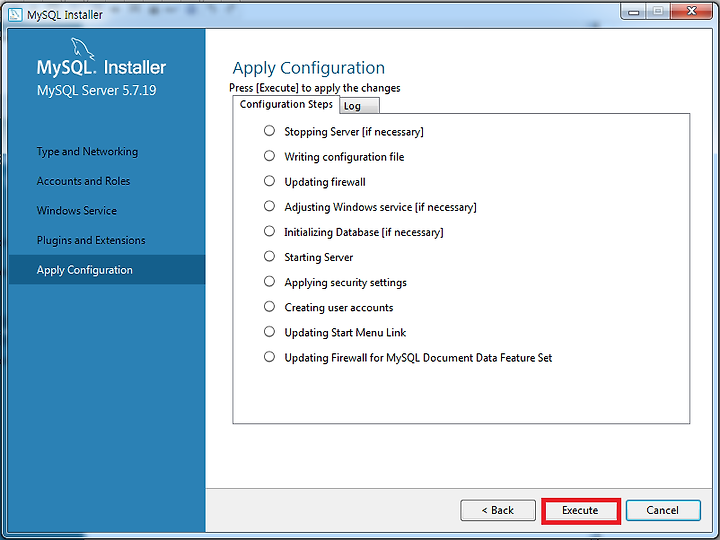Click the 'Apply Configuration' page heading

pyautogui.click(x=309, y=68)
